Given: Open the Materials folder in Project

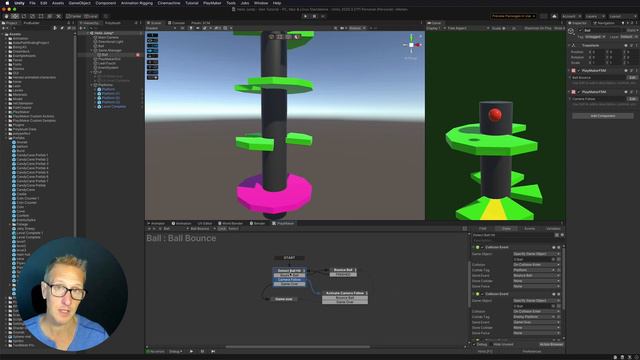Looking at the screenshot, I should tap(20, 94).
